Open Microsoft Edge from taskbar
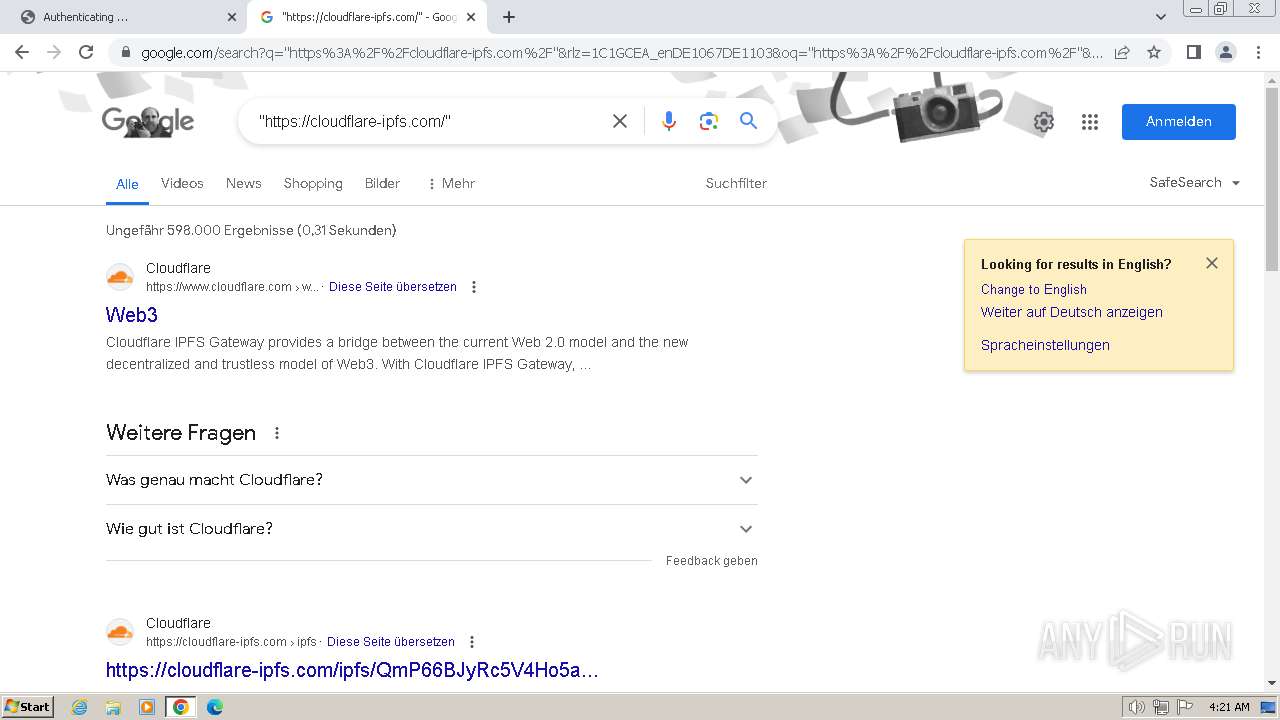Screen dimensions: 1280x720 click(214, 707)
